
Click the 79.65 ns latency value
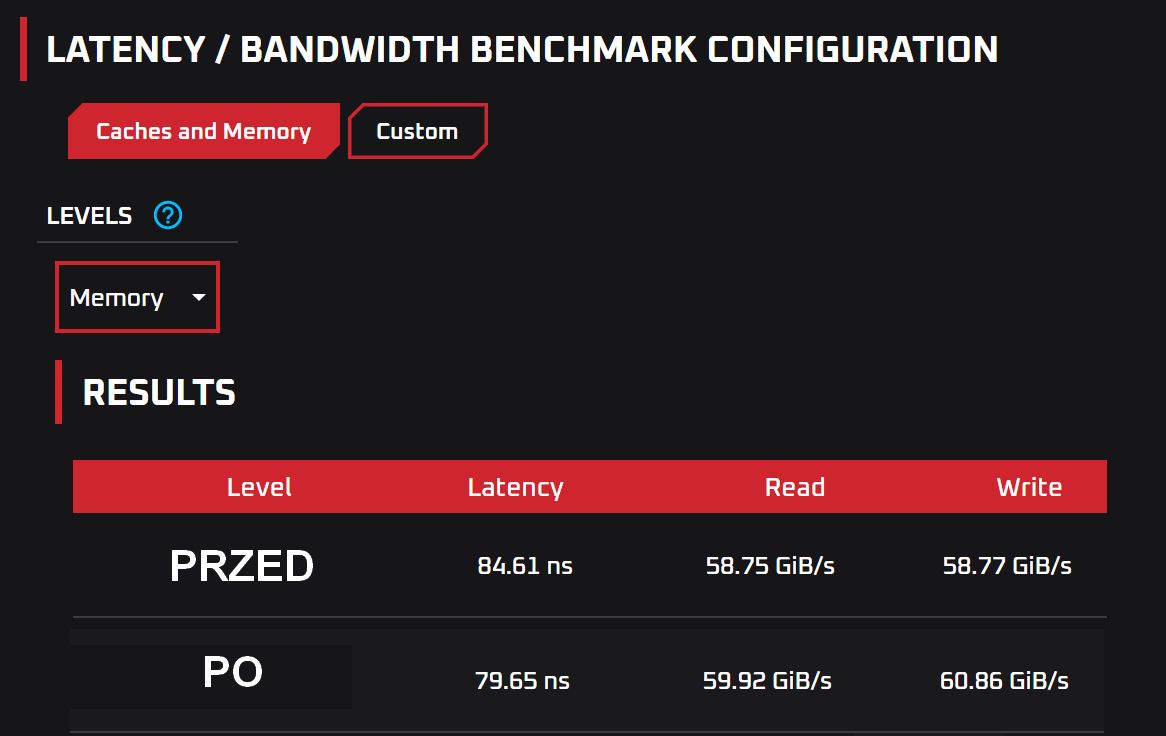522,681
